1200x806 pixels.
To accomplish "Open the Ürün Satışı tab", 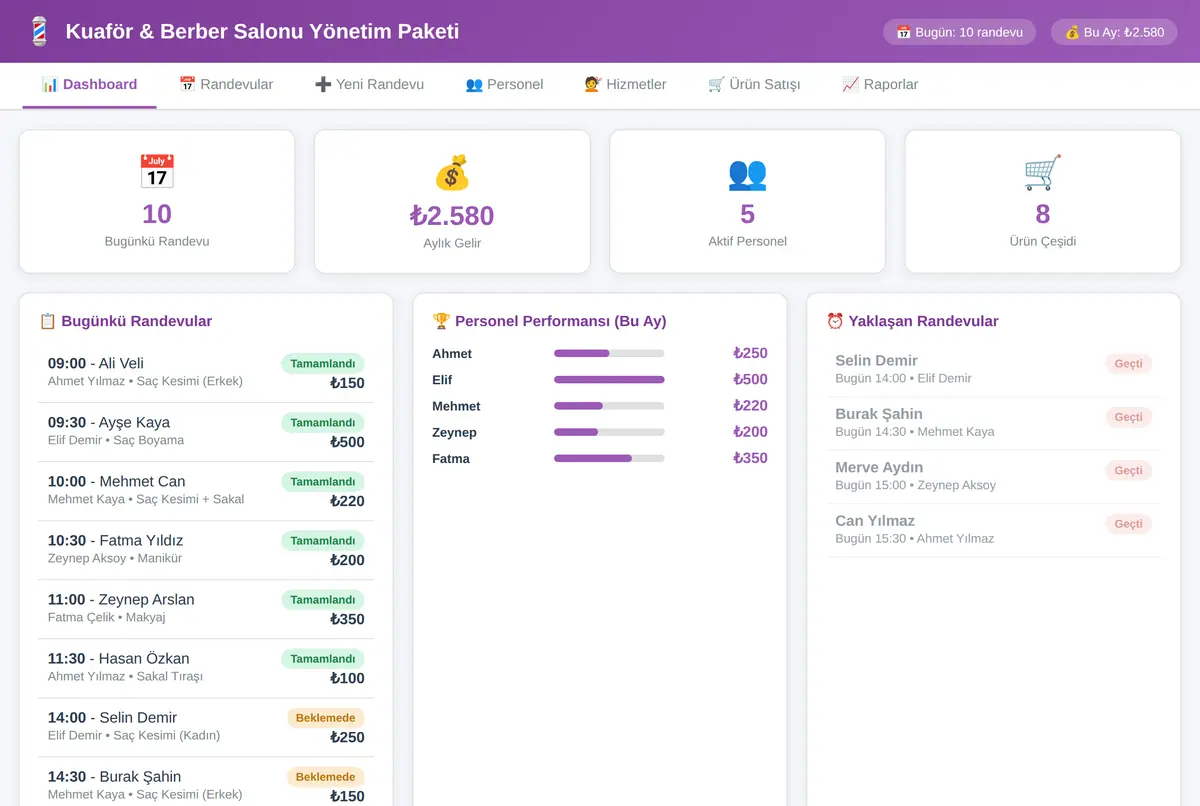I will click(754, 85).
